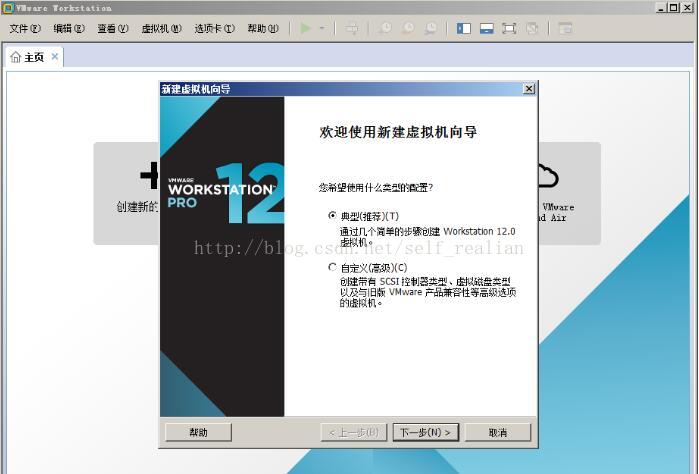699x474 pixels.
Task: Click the 取消 button
Action: point(498,432)
